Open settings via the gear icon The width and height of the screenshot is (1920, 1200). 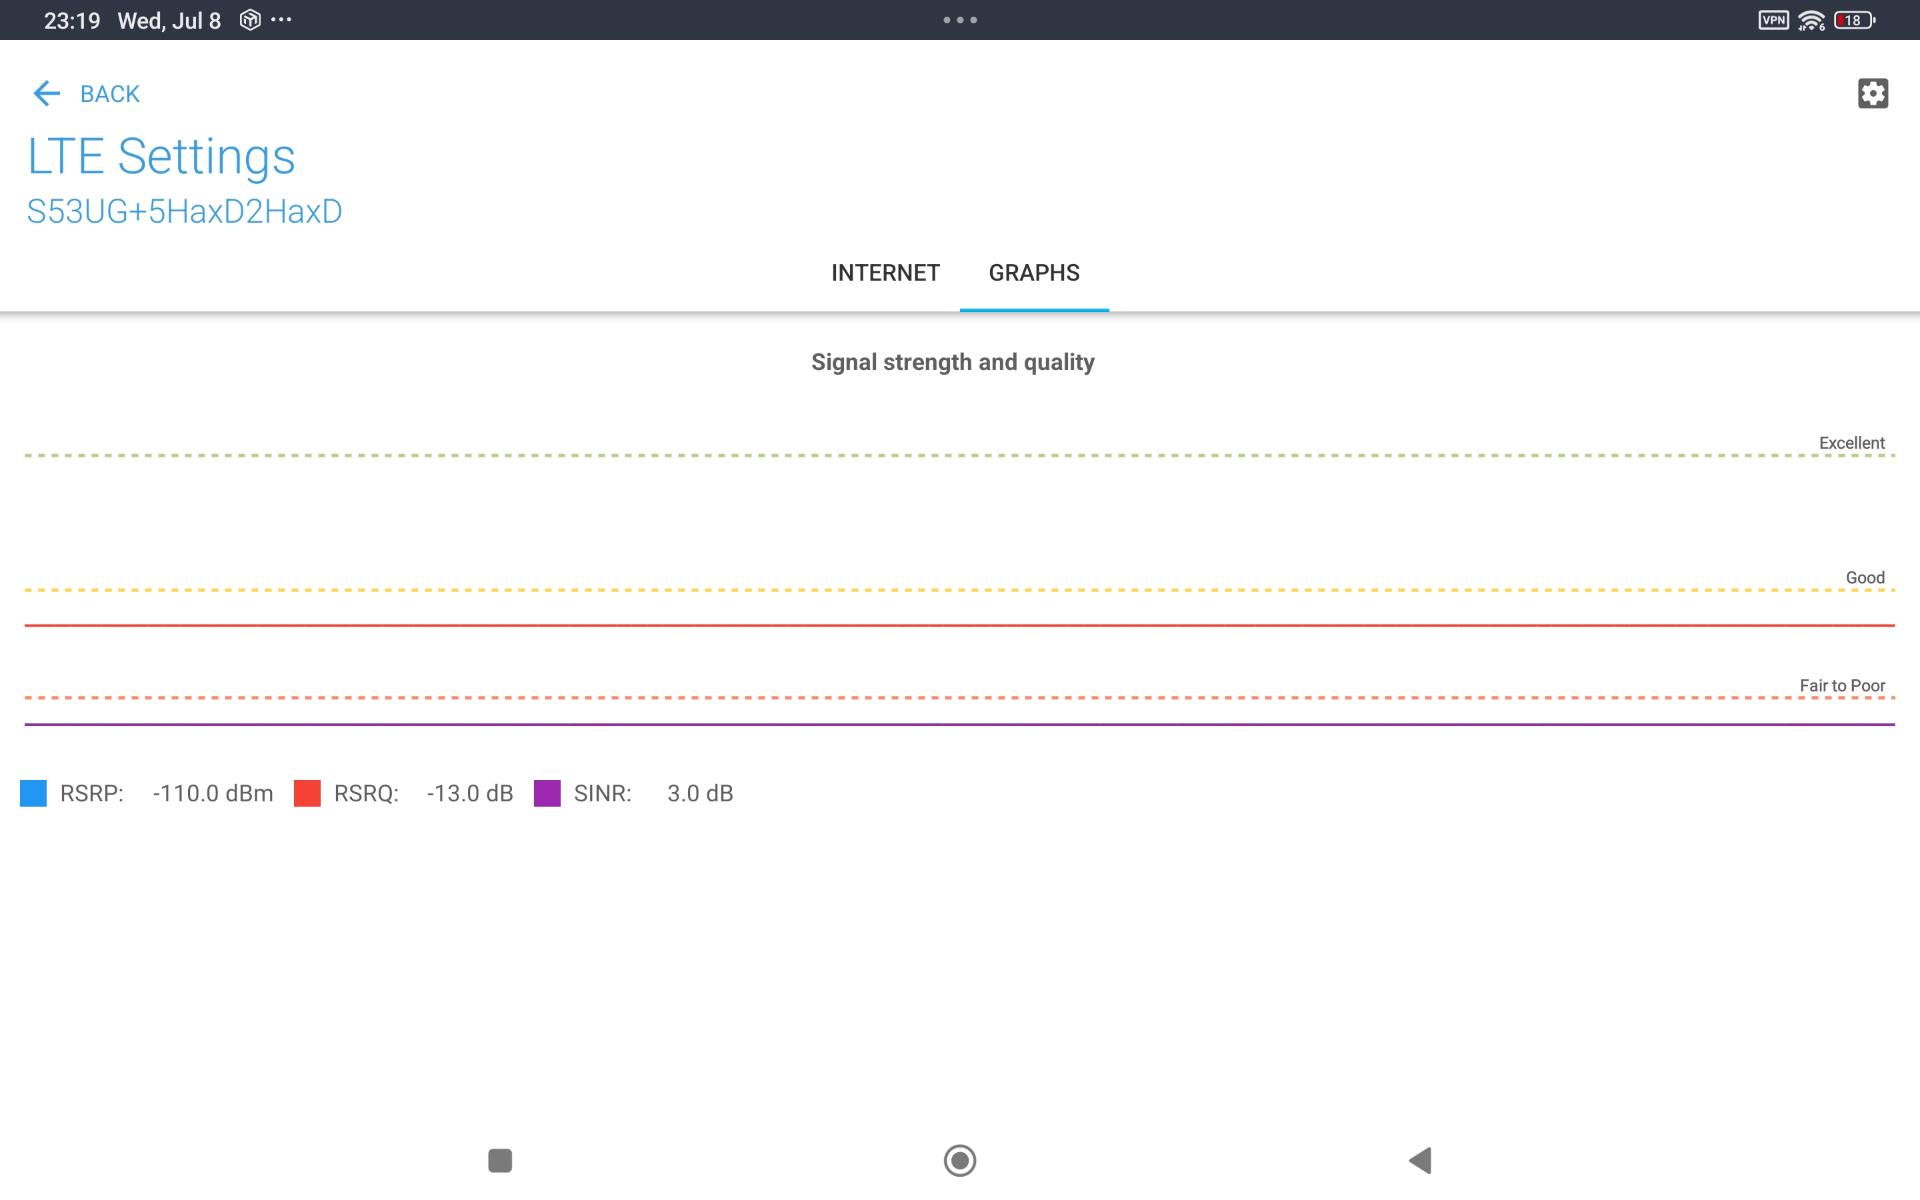(1873, 93)
